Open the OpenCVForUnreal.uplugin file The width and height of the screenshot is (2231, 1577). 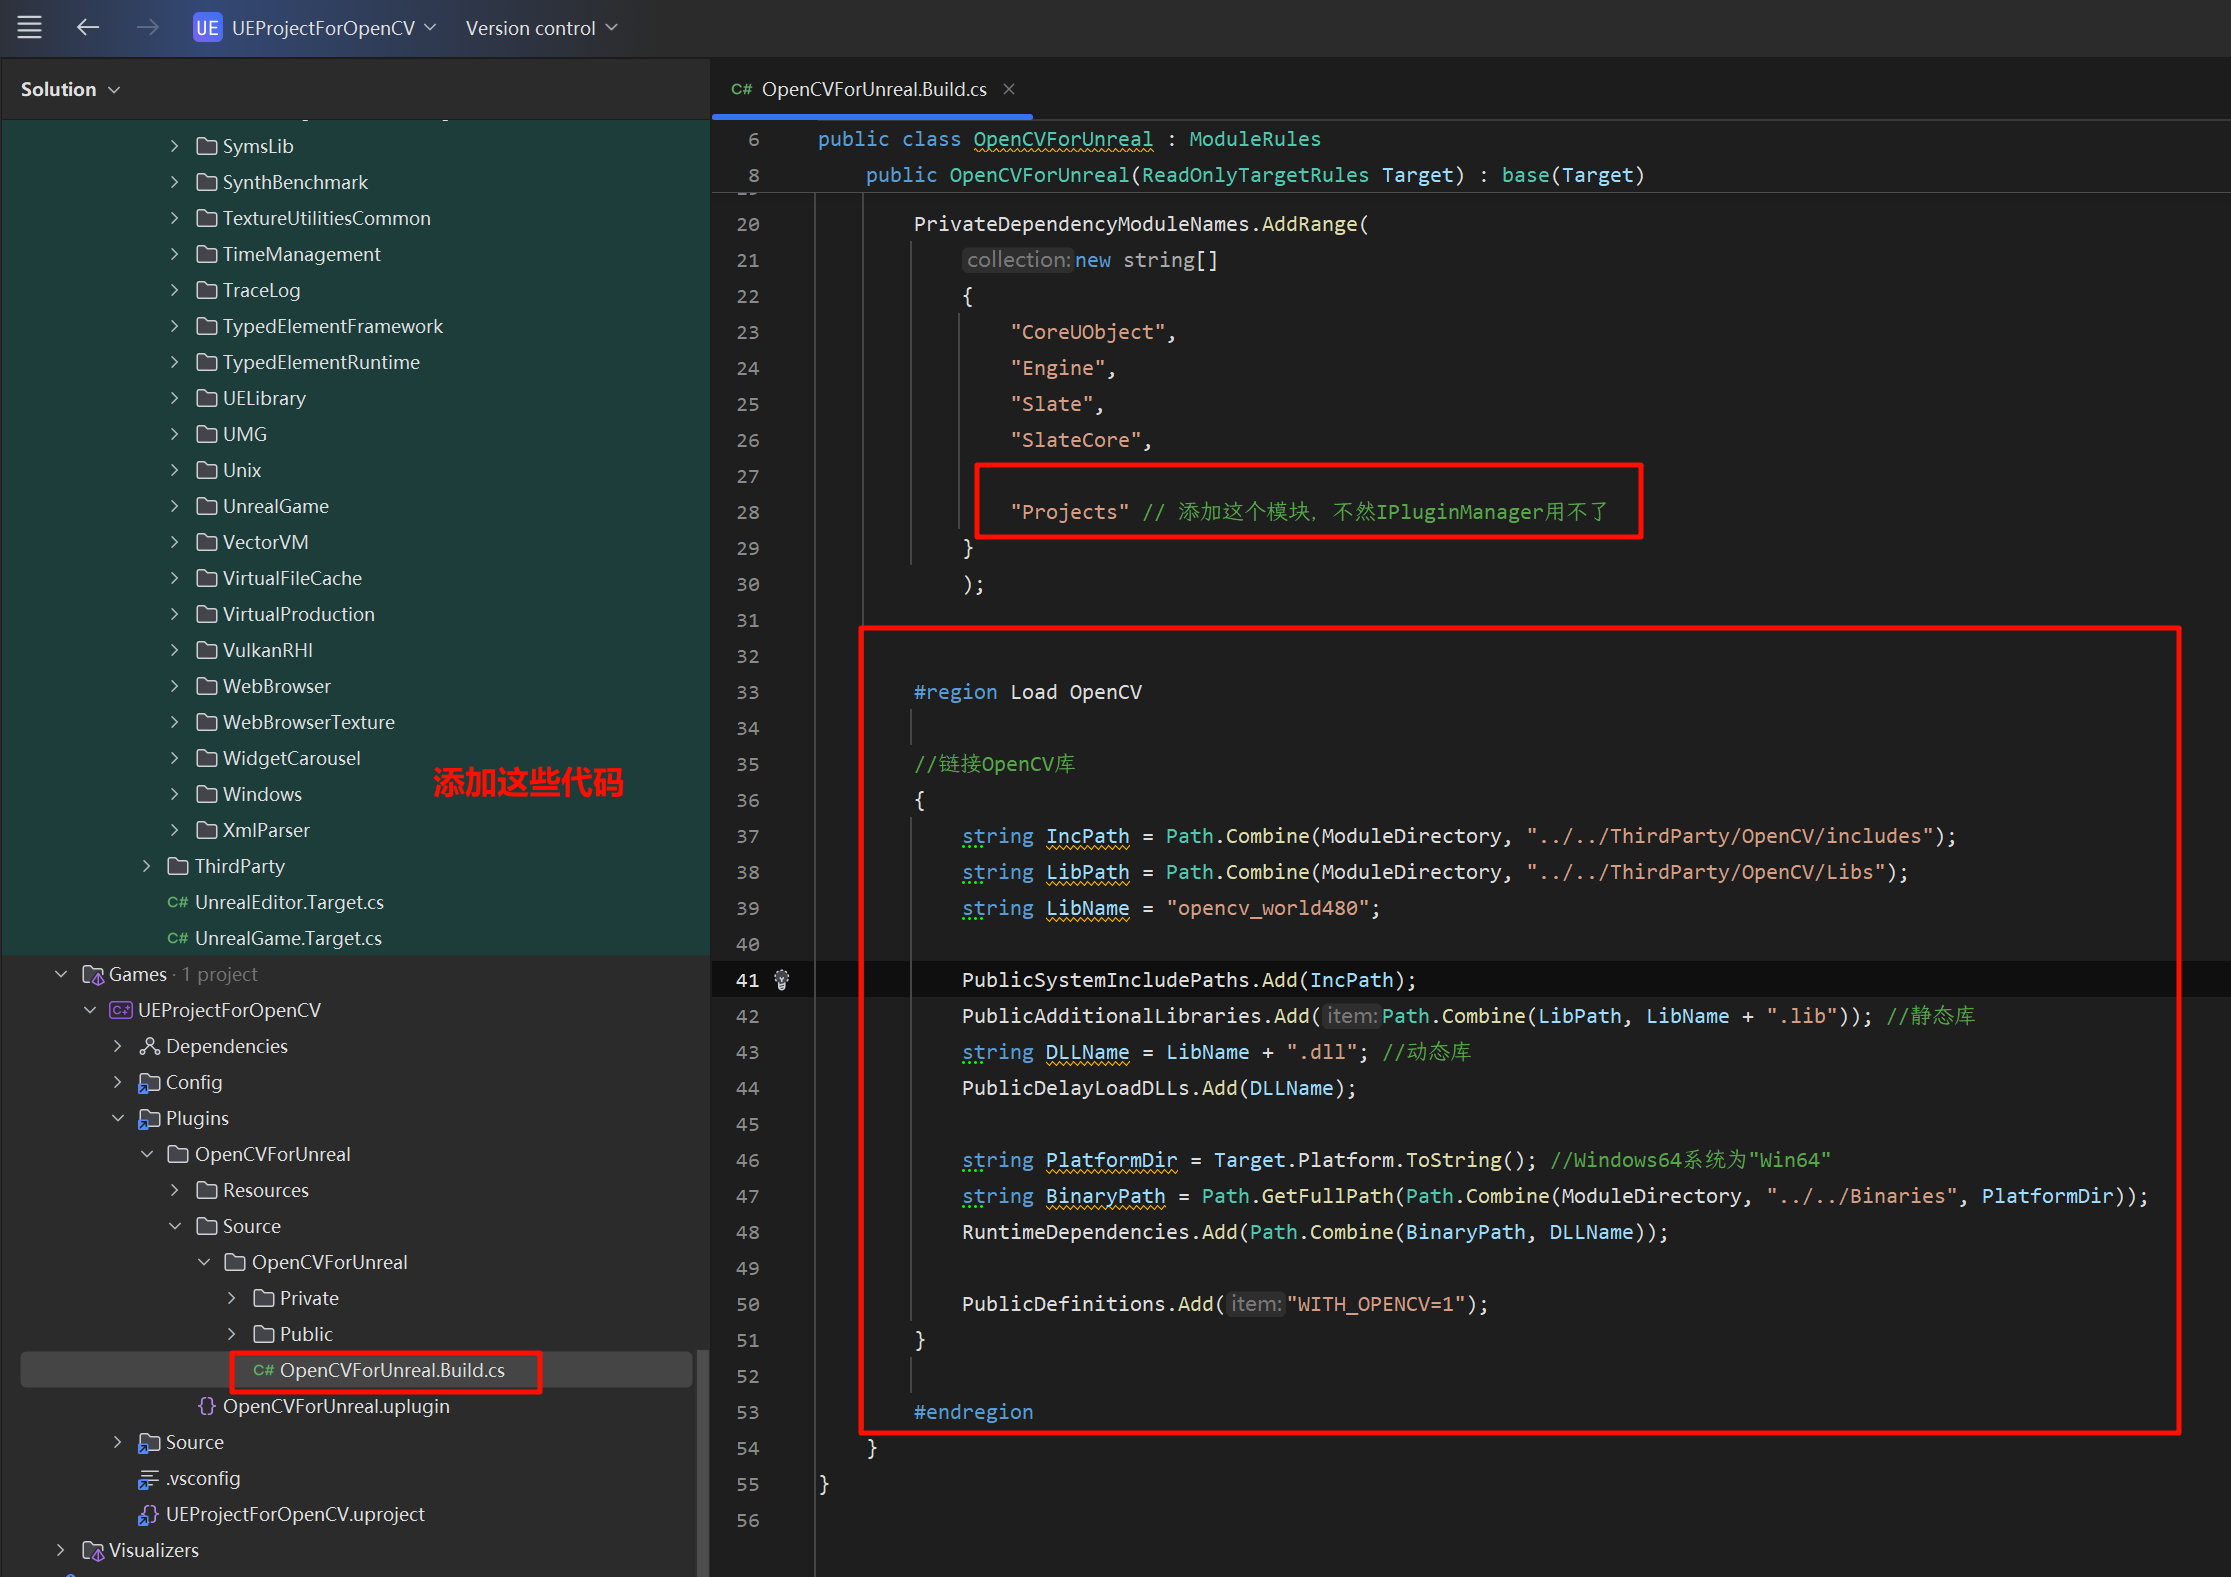point(336,1406)
